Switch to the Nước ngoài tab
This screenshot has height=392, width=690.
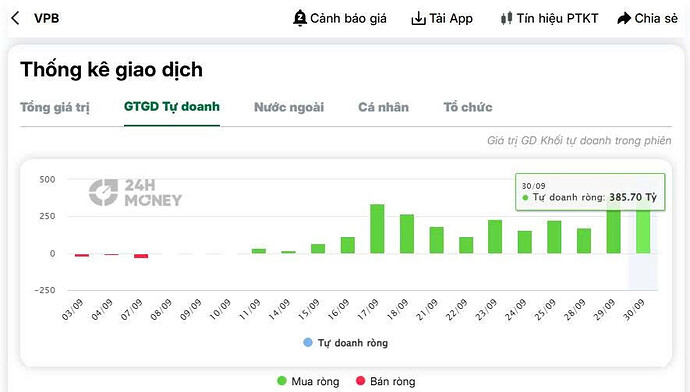pos(289,107)
